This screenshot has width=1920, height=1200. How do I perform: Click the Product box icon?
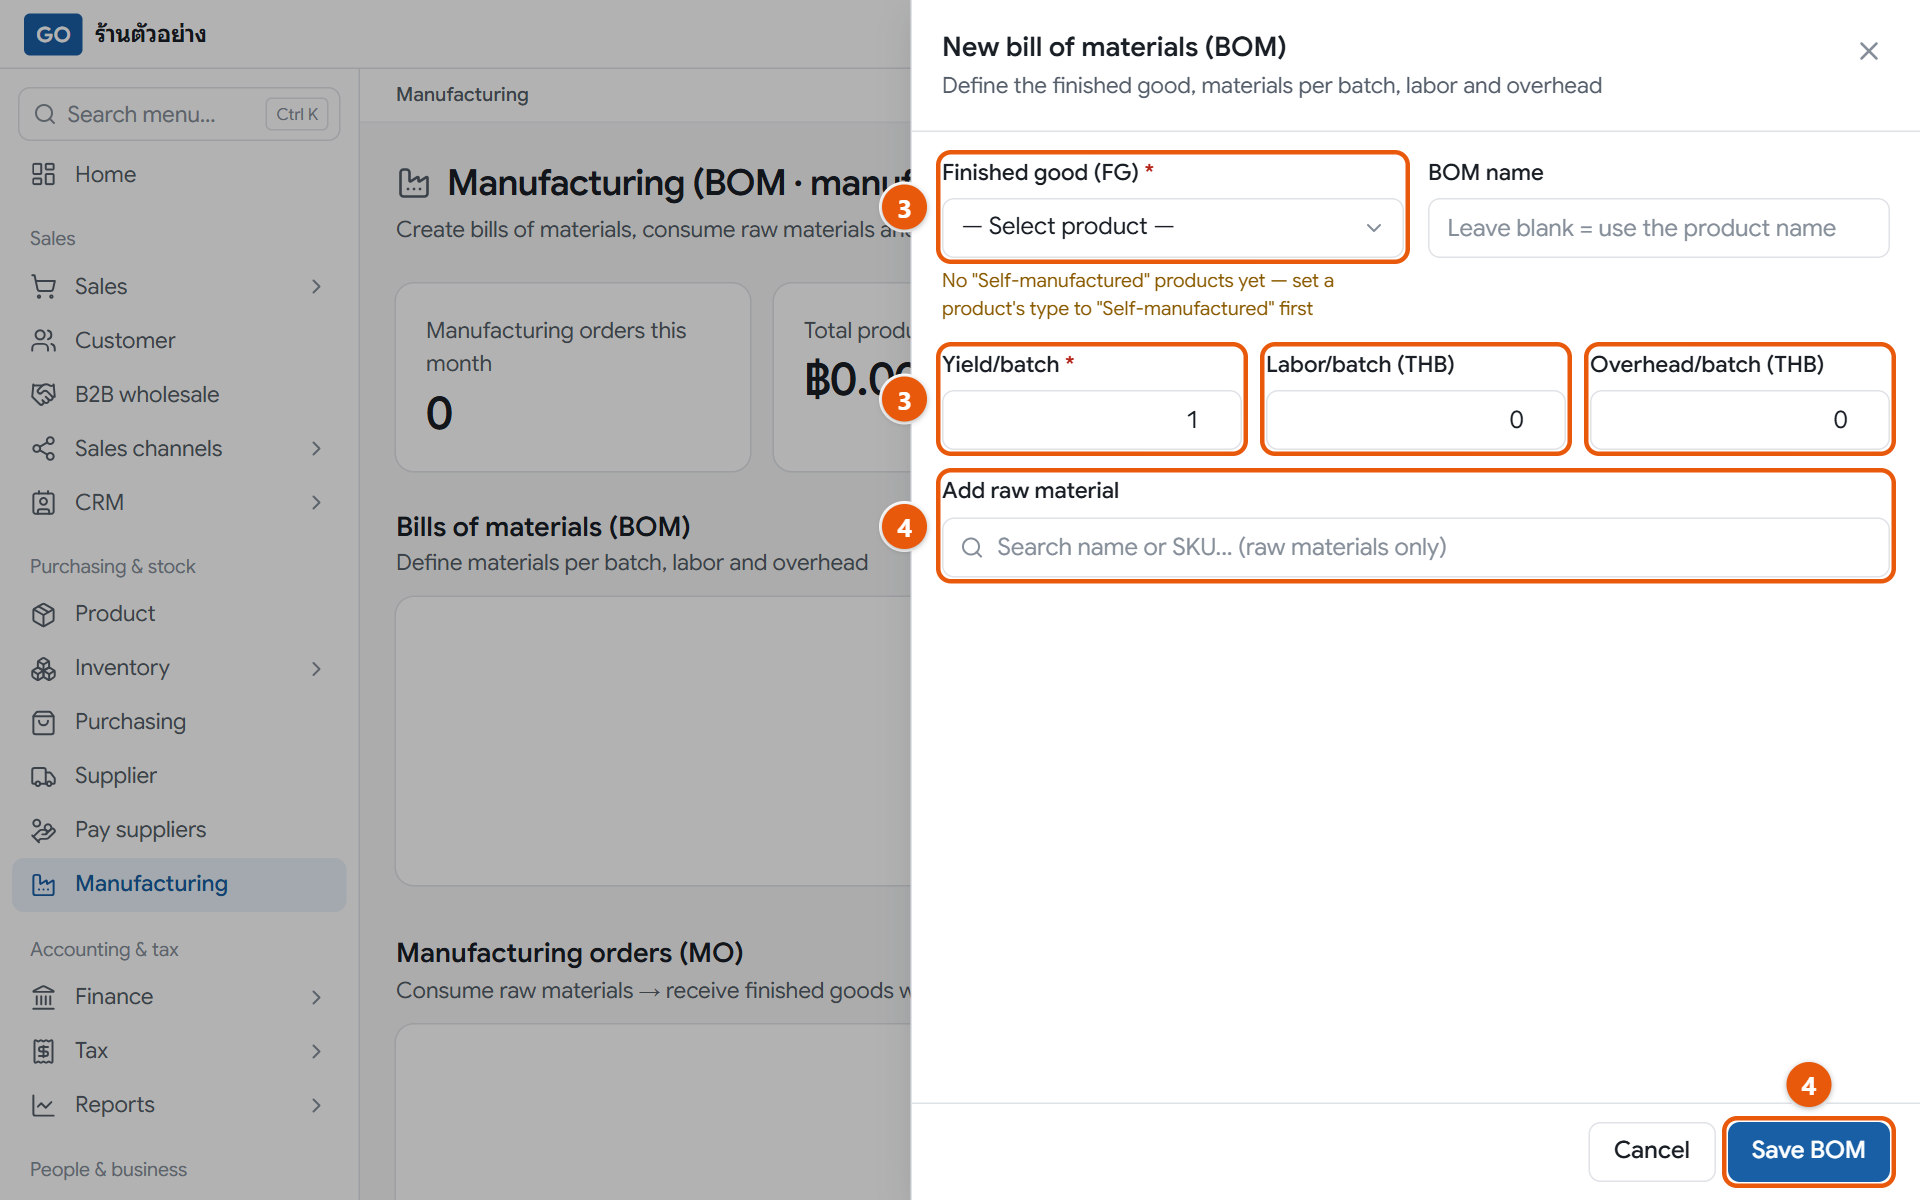coord(43,614)
